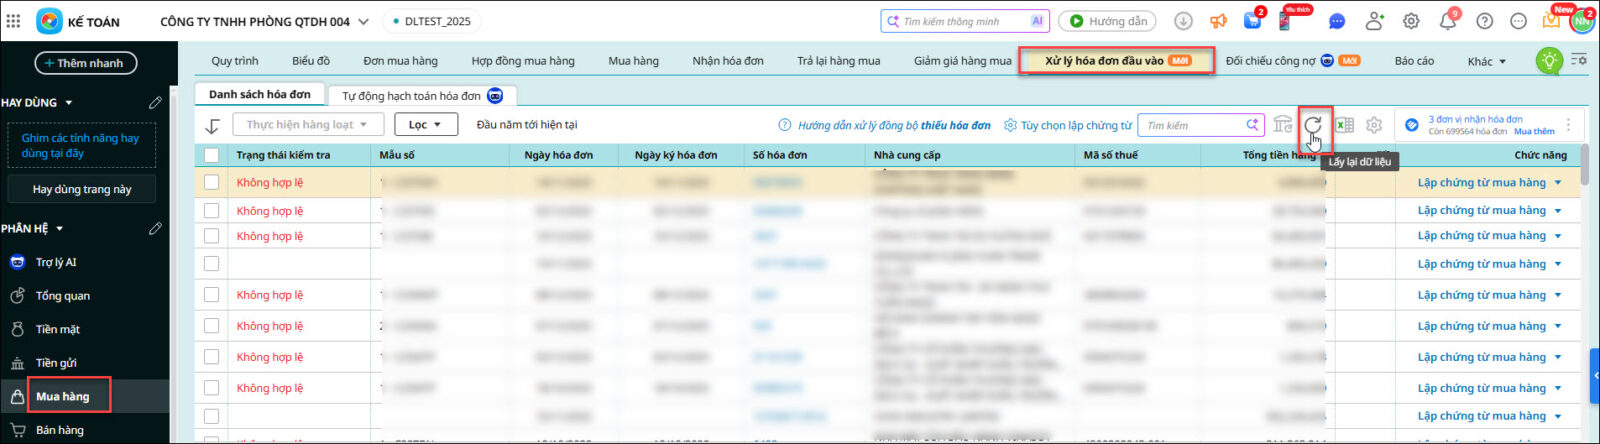This screenshot has width=1600, height=444.
Task: Click the refresh data icon
Action: coord(1313,125)
